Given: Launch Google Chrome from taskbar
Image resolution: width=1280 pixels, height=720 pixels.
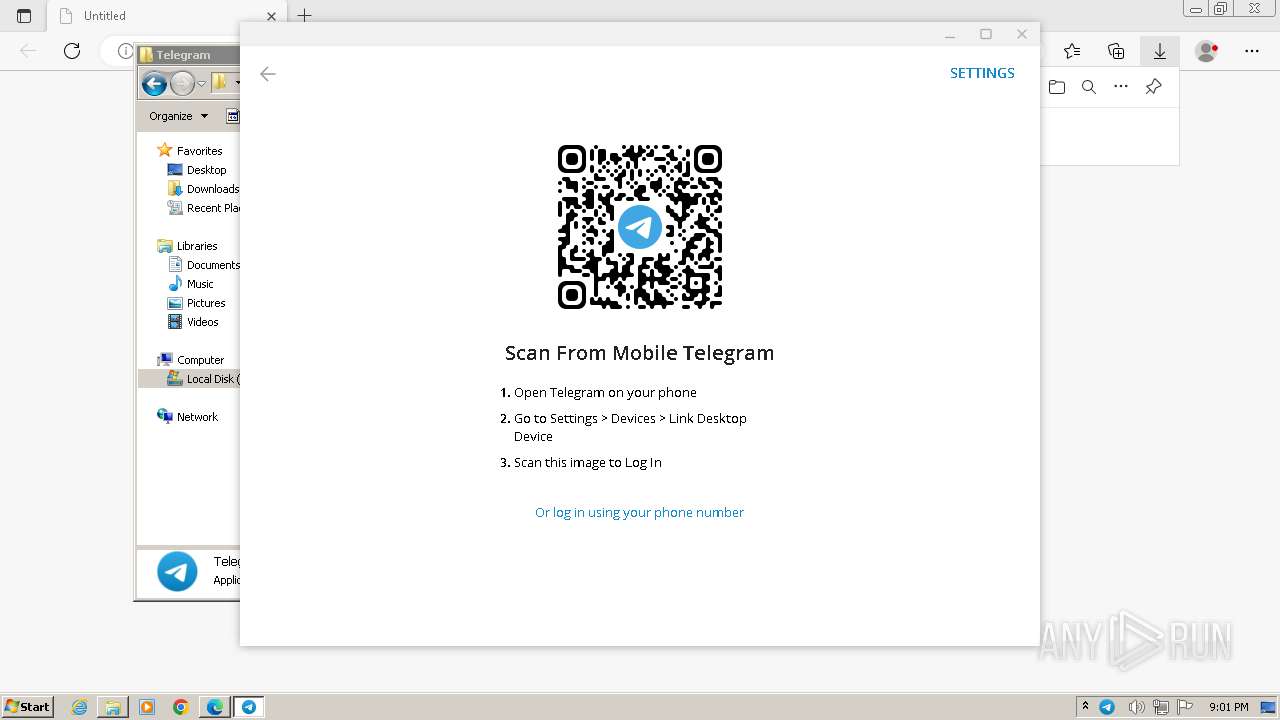Looking at the screenshot, I should 181,707.
